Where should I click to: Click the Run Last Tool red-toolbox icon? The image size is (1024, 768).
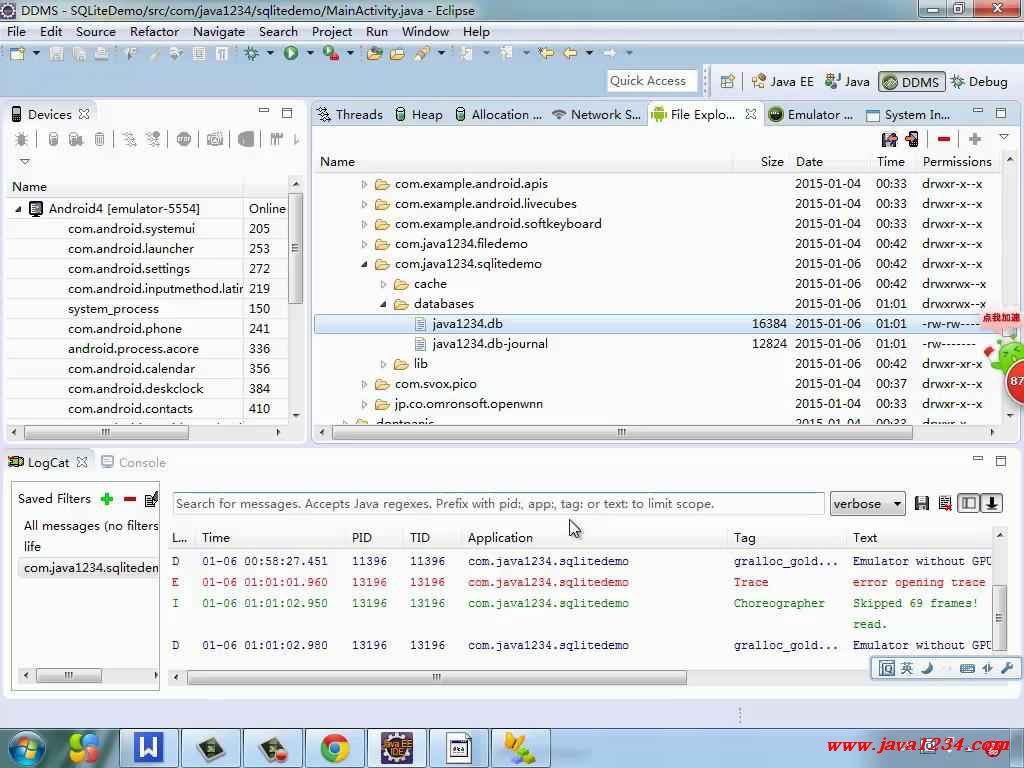330,53
